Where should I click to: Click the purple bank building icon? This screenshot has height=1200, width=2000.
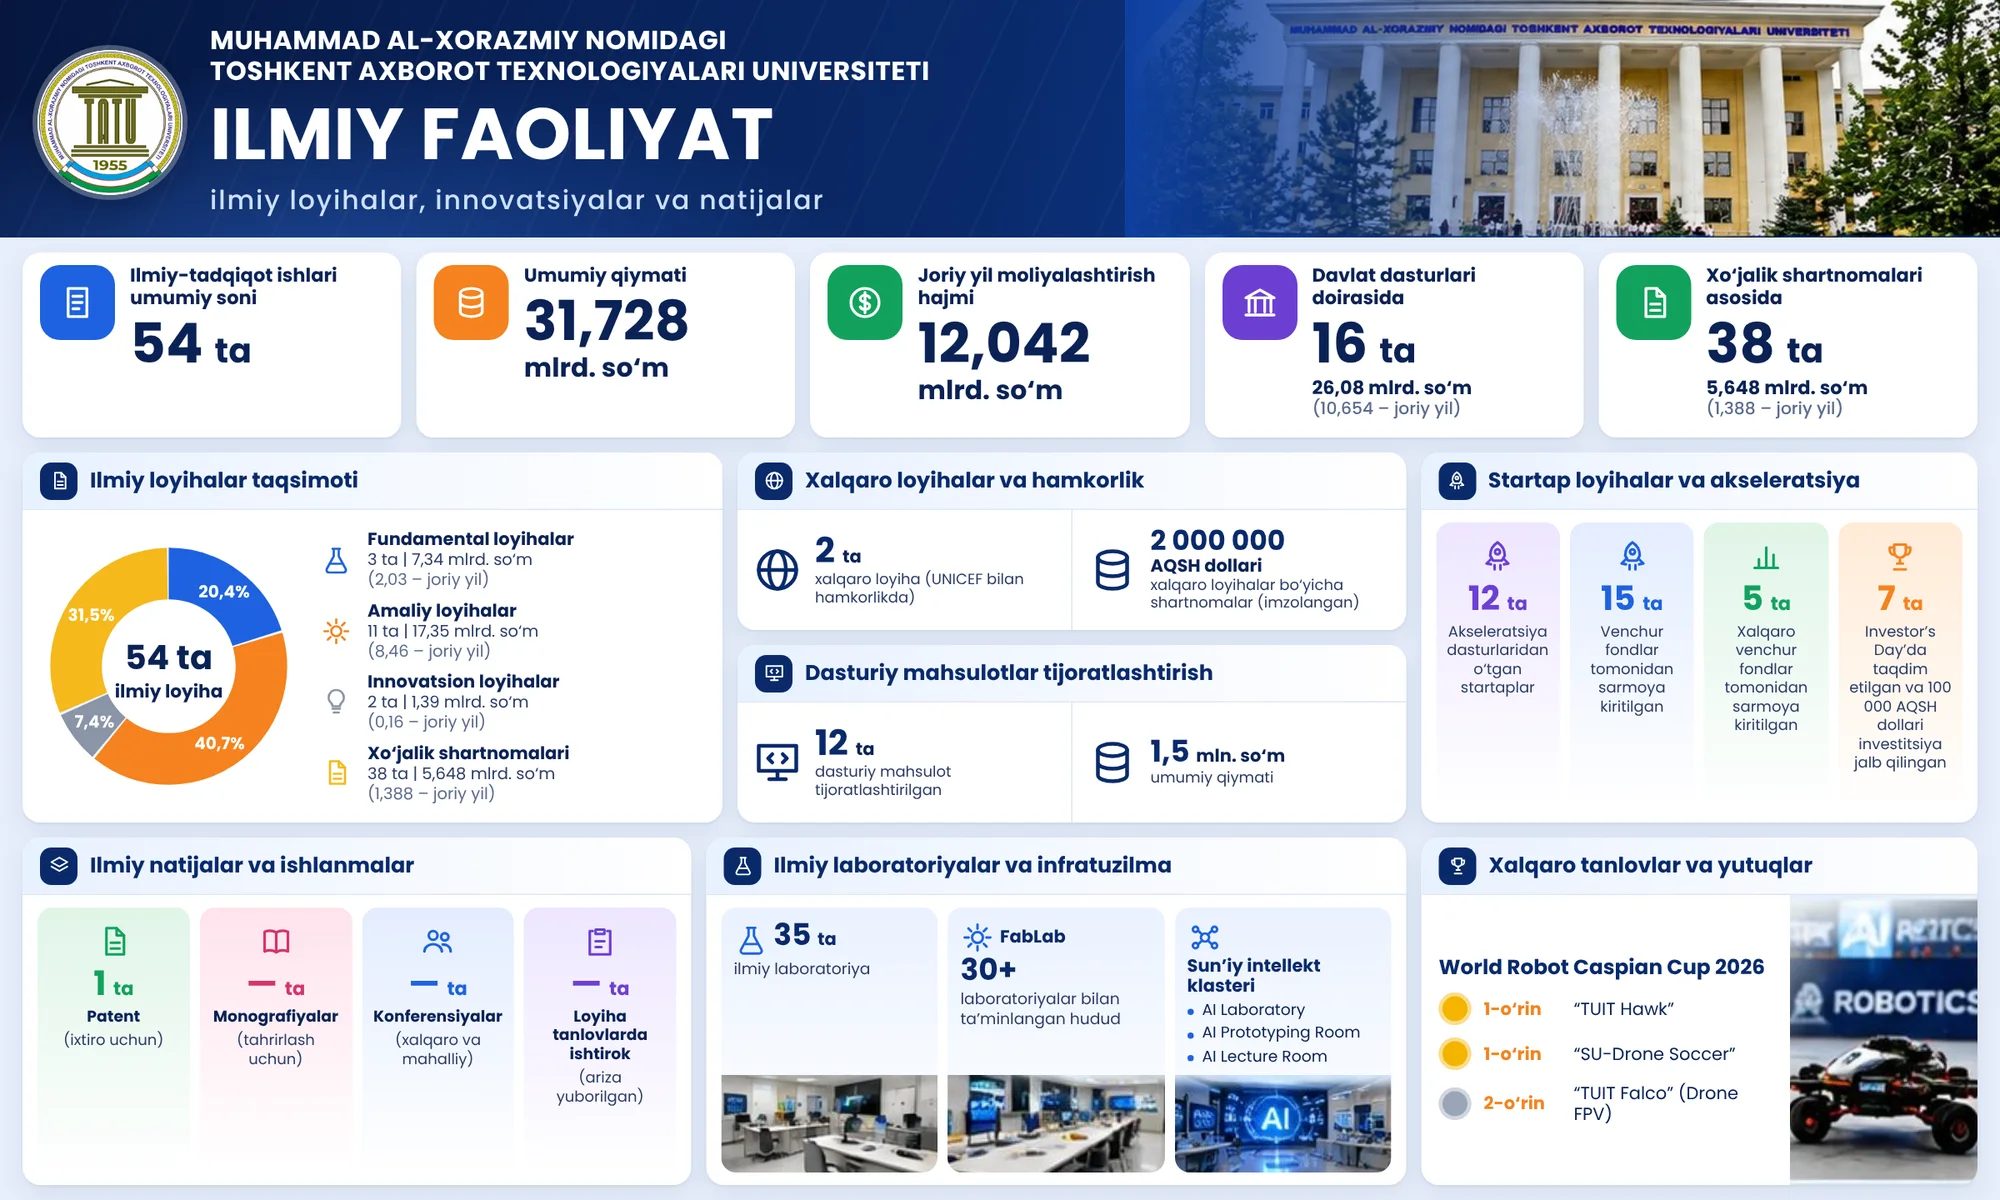coord(1259,302)
